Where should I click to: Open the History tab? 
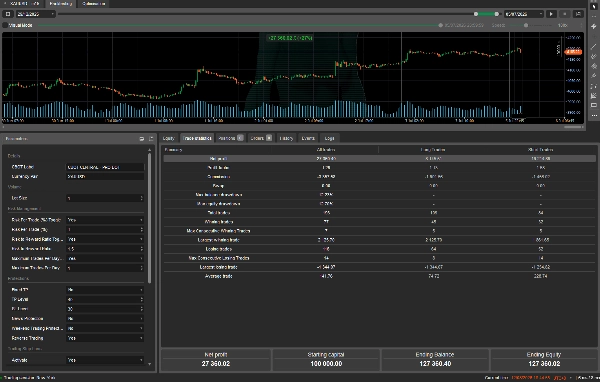coord(286,138)
